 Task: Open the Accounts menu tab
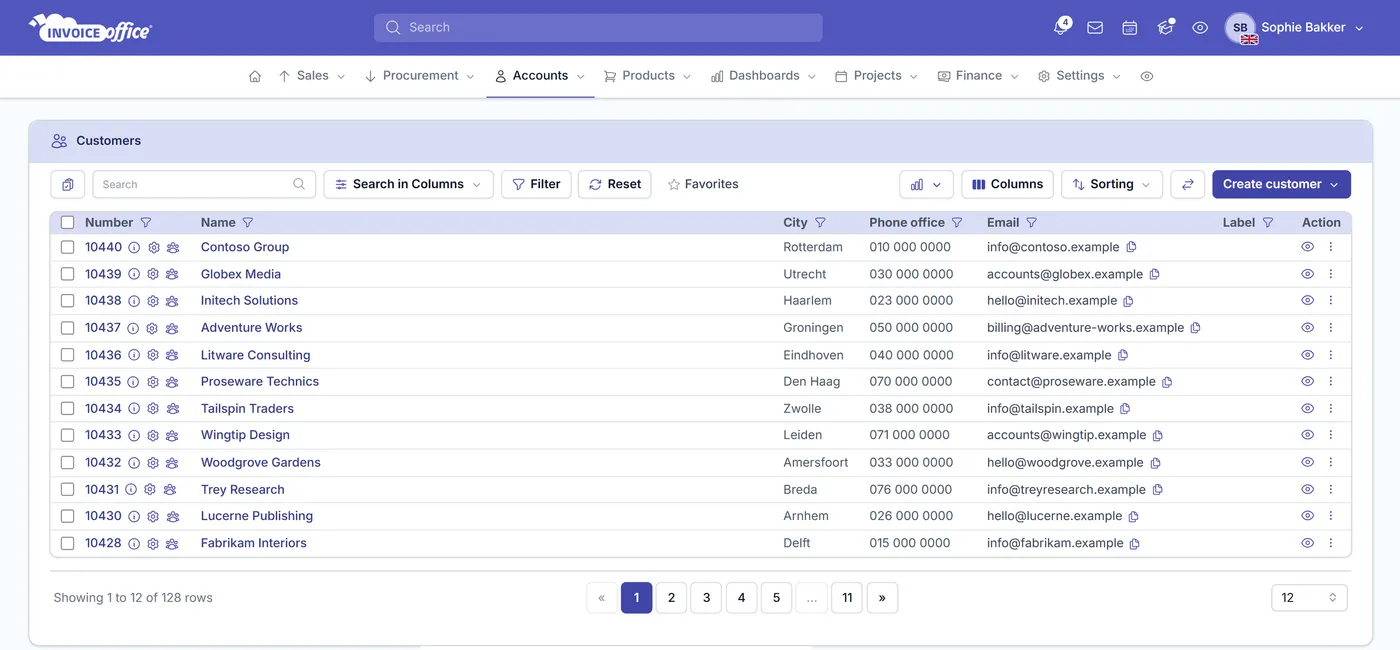point(540,76)
